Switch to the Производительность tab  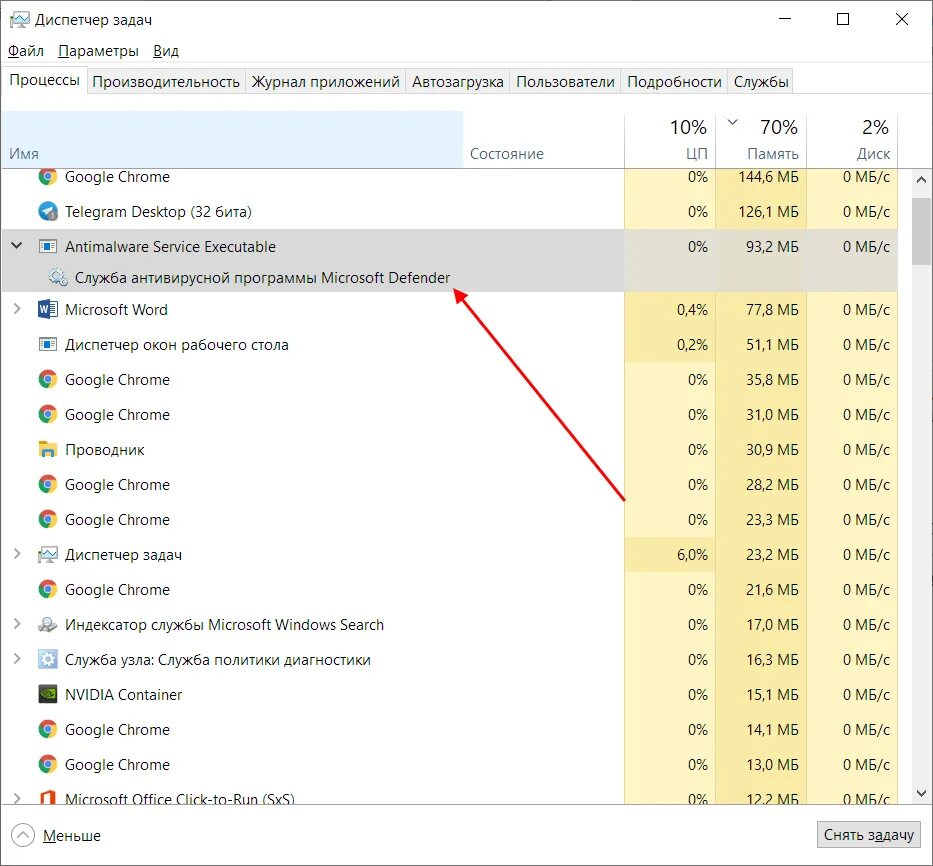(x=166, y=82)
